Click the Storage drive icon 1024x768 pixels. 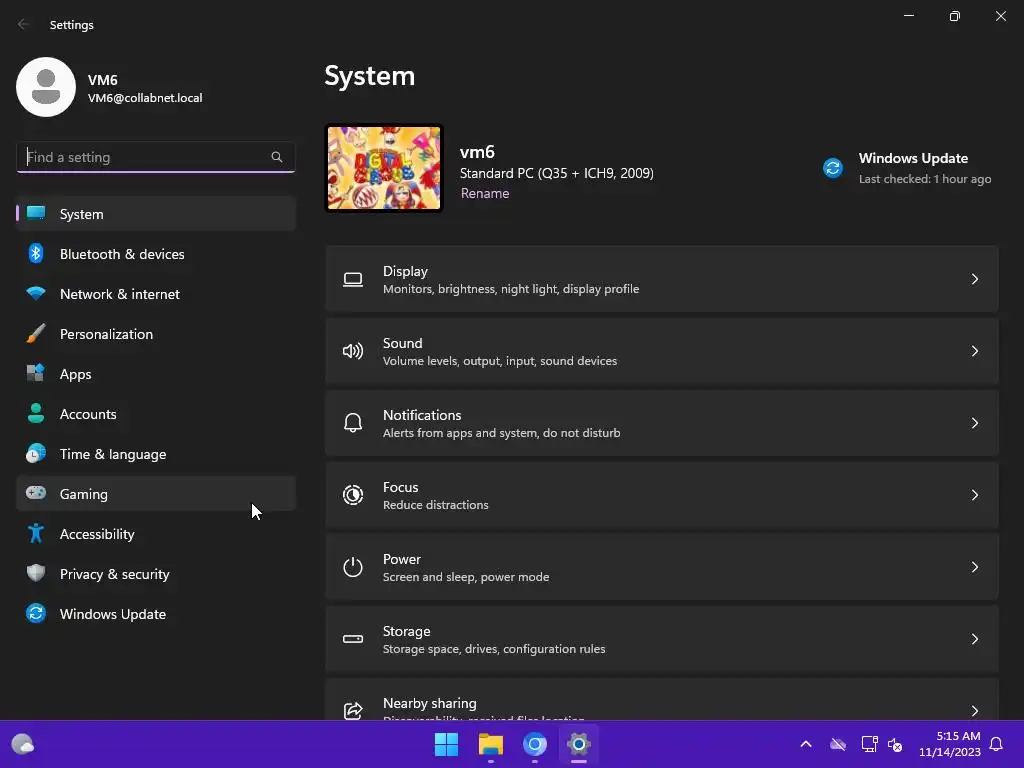click(353, 639)
